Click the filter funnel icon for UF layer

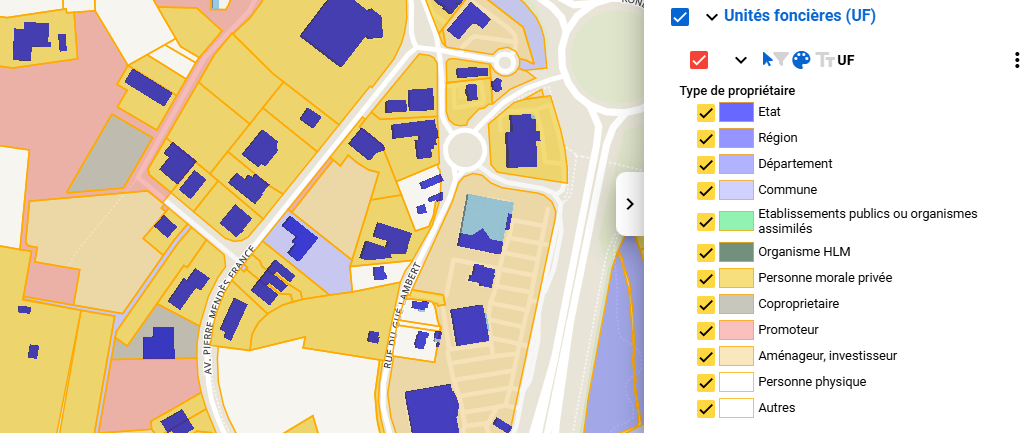pyautogui.click(x=782, y=60)
